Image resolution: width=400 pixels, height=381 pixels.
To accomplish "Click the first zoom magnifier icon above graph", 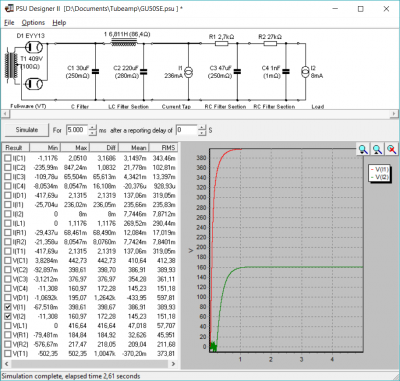I will tap(363, 149).
